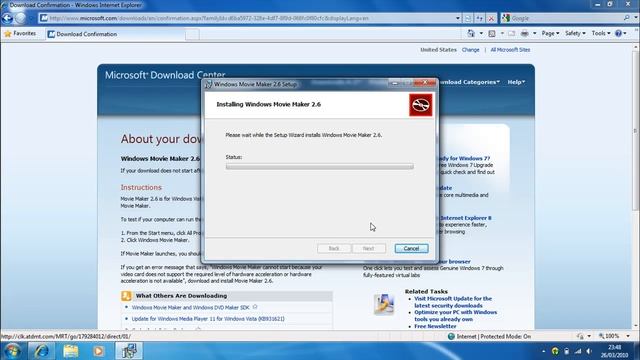Open Internet Explorer from the taskbar
The image size is (640, 360).
(x=41, y=351)
